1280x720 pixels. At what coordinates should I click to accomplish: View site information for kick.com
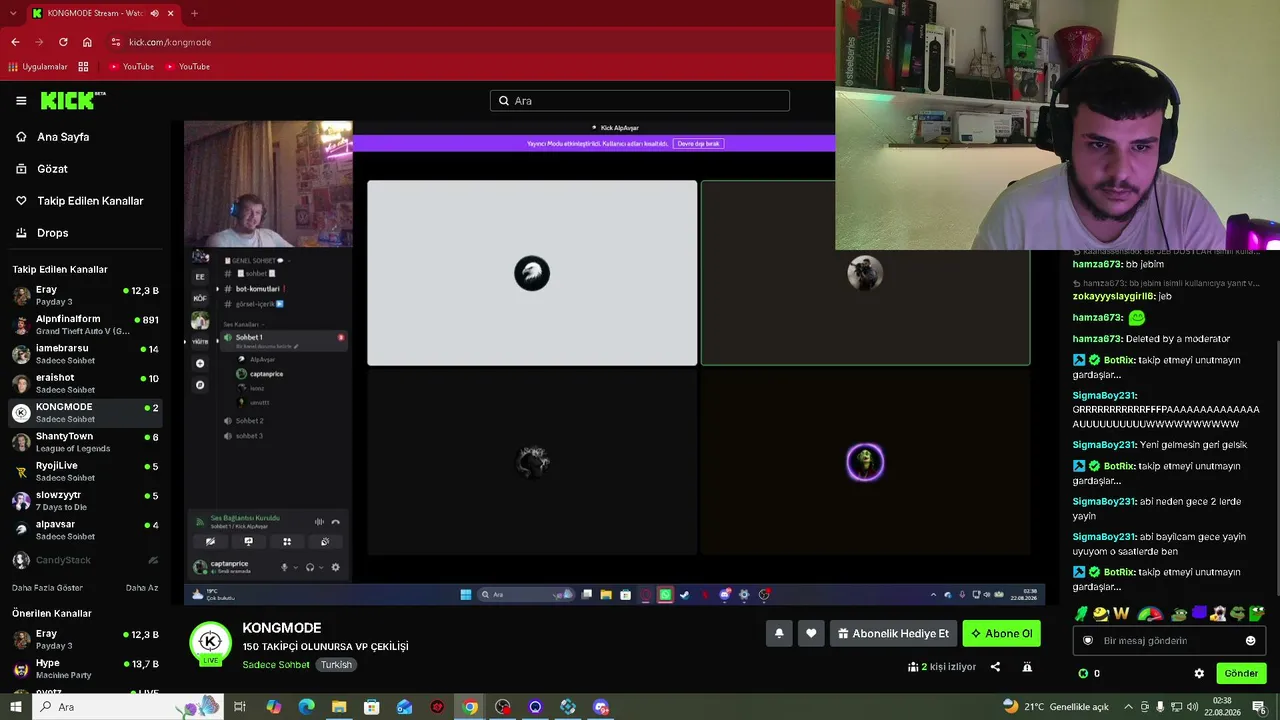(x=116, y=42)
